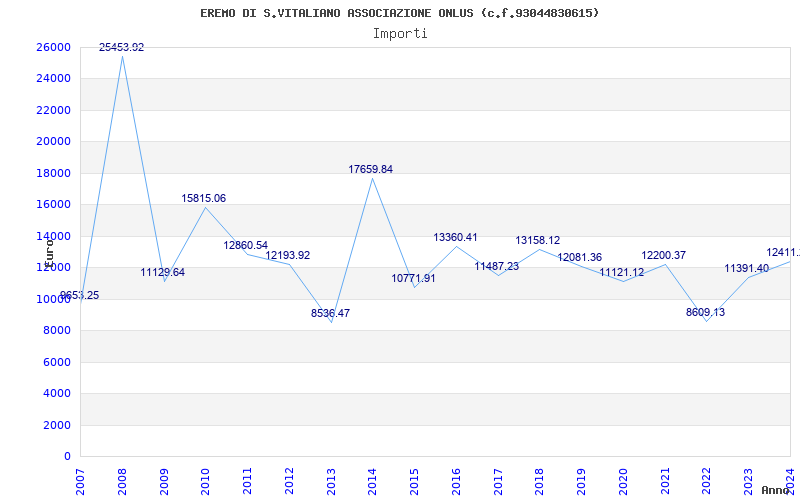Click the 2015 x-axis year label
This screenshot has width=800, height=500.
pyautogui.click(x=414, y=482)
